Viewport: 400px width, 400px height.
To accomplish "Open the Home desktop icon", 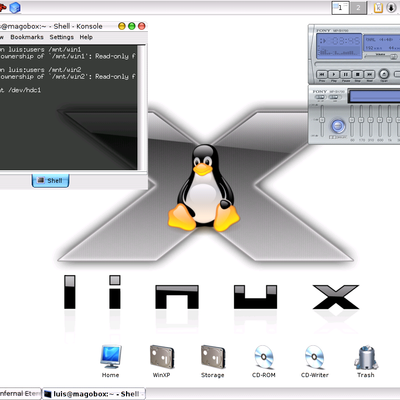I will tap(111, 361).
